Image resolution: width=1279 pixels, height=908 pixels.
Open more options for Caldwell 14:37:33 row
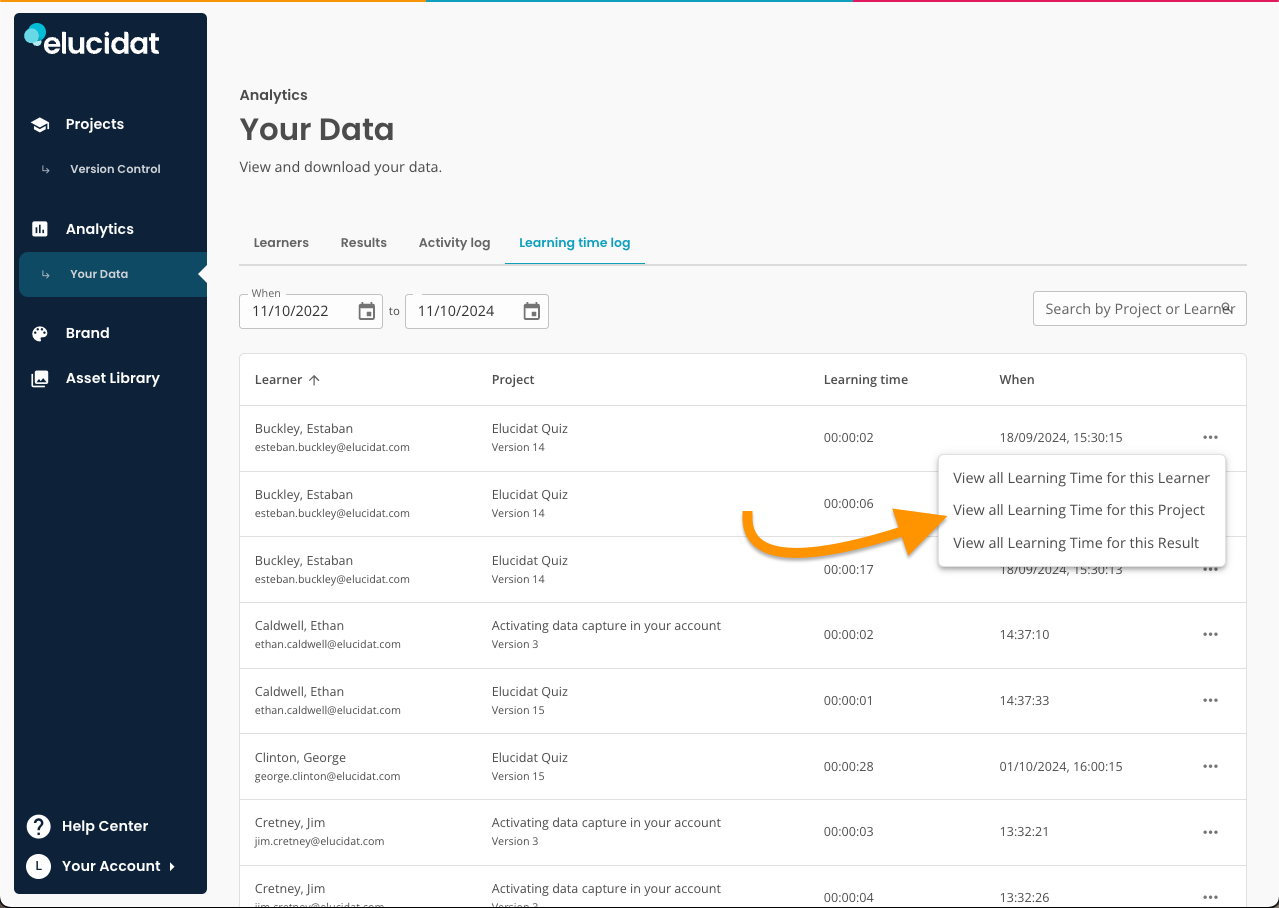[x=1210, y=700]
